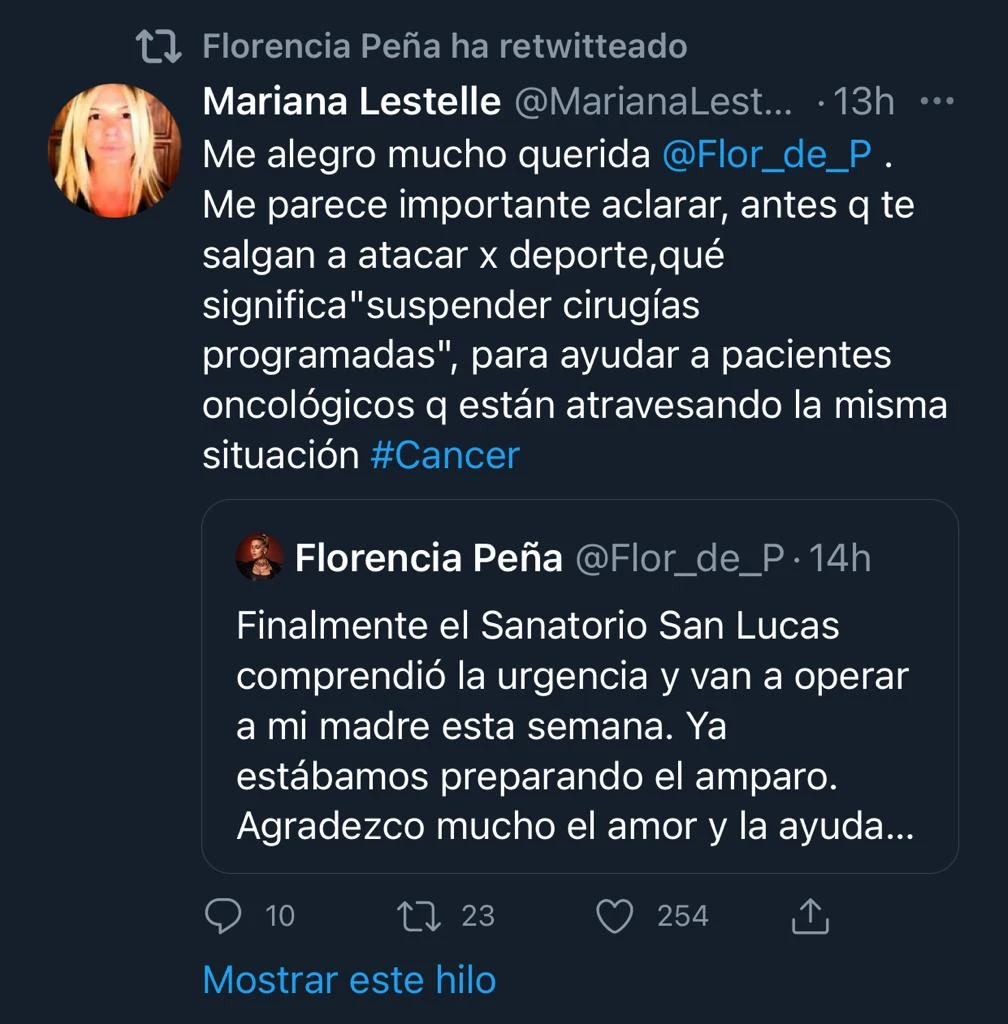Tap the retweet arrows icon

417,915
